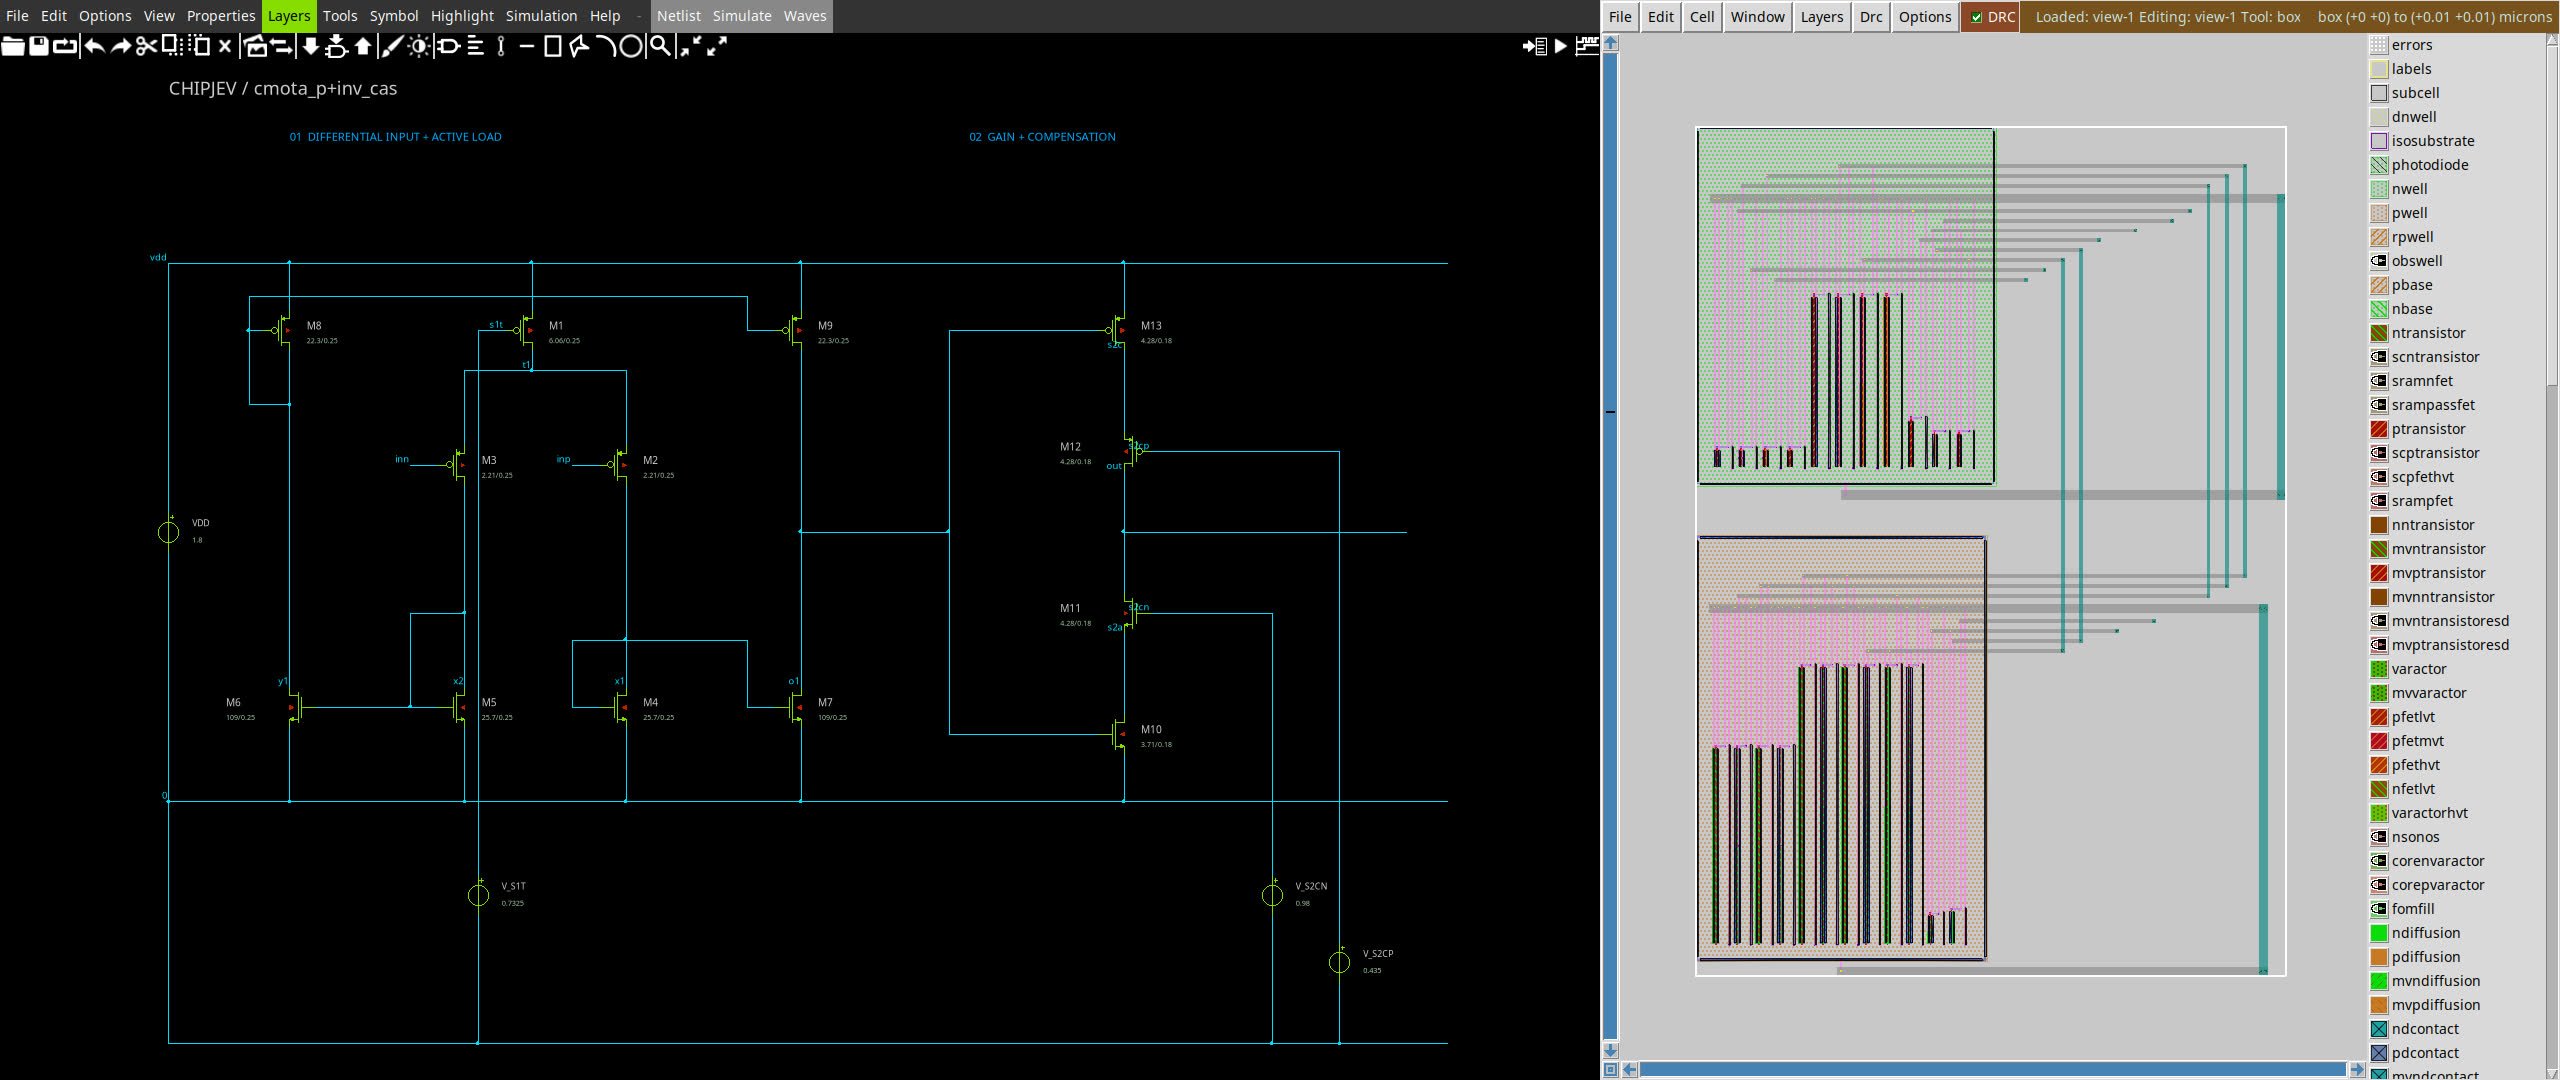Open Magic's File dropdown menu
Image resolution: width=2560 pixels, height=1080 pixels.
tap(1620, 17)
